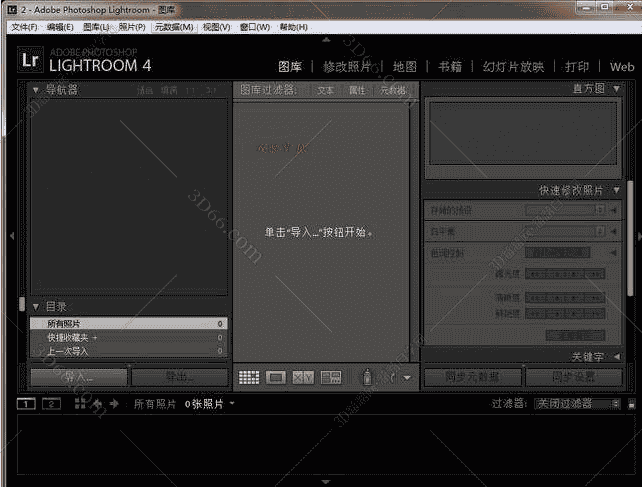Open the 视图(V) menu
Image resolution: width=642 pixels, height=487 pixels.
click(217, 27)
